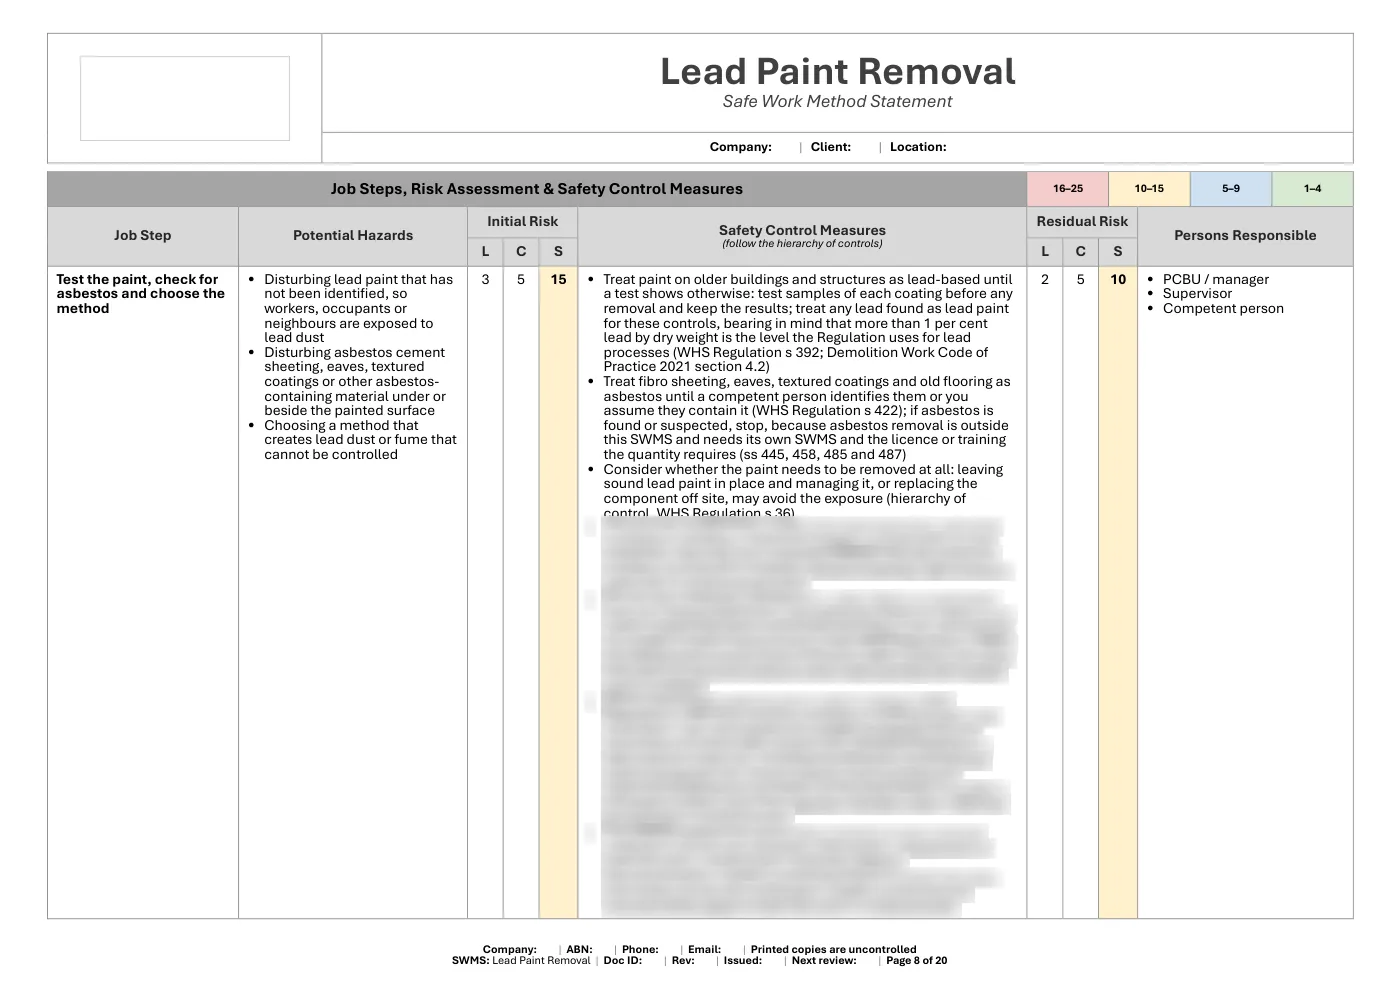1400x990 pixels.
Task: Select the yellow 10–15 risk legend cell
Action: point(1149,189)
